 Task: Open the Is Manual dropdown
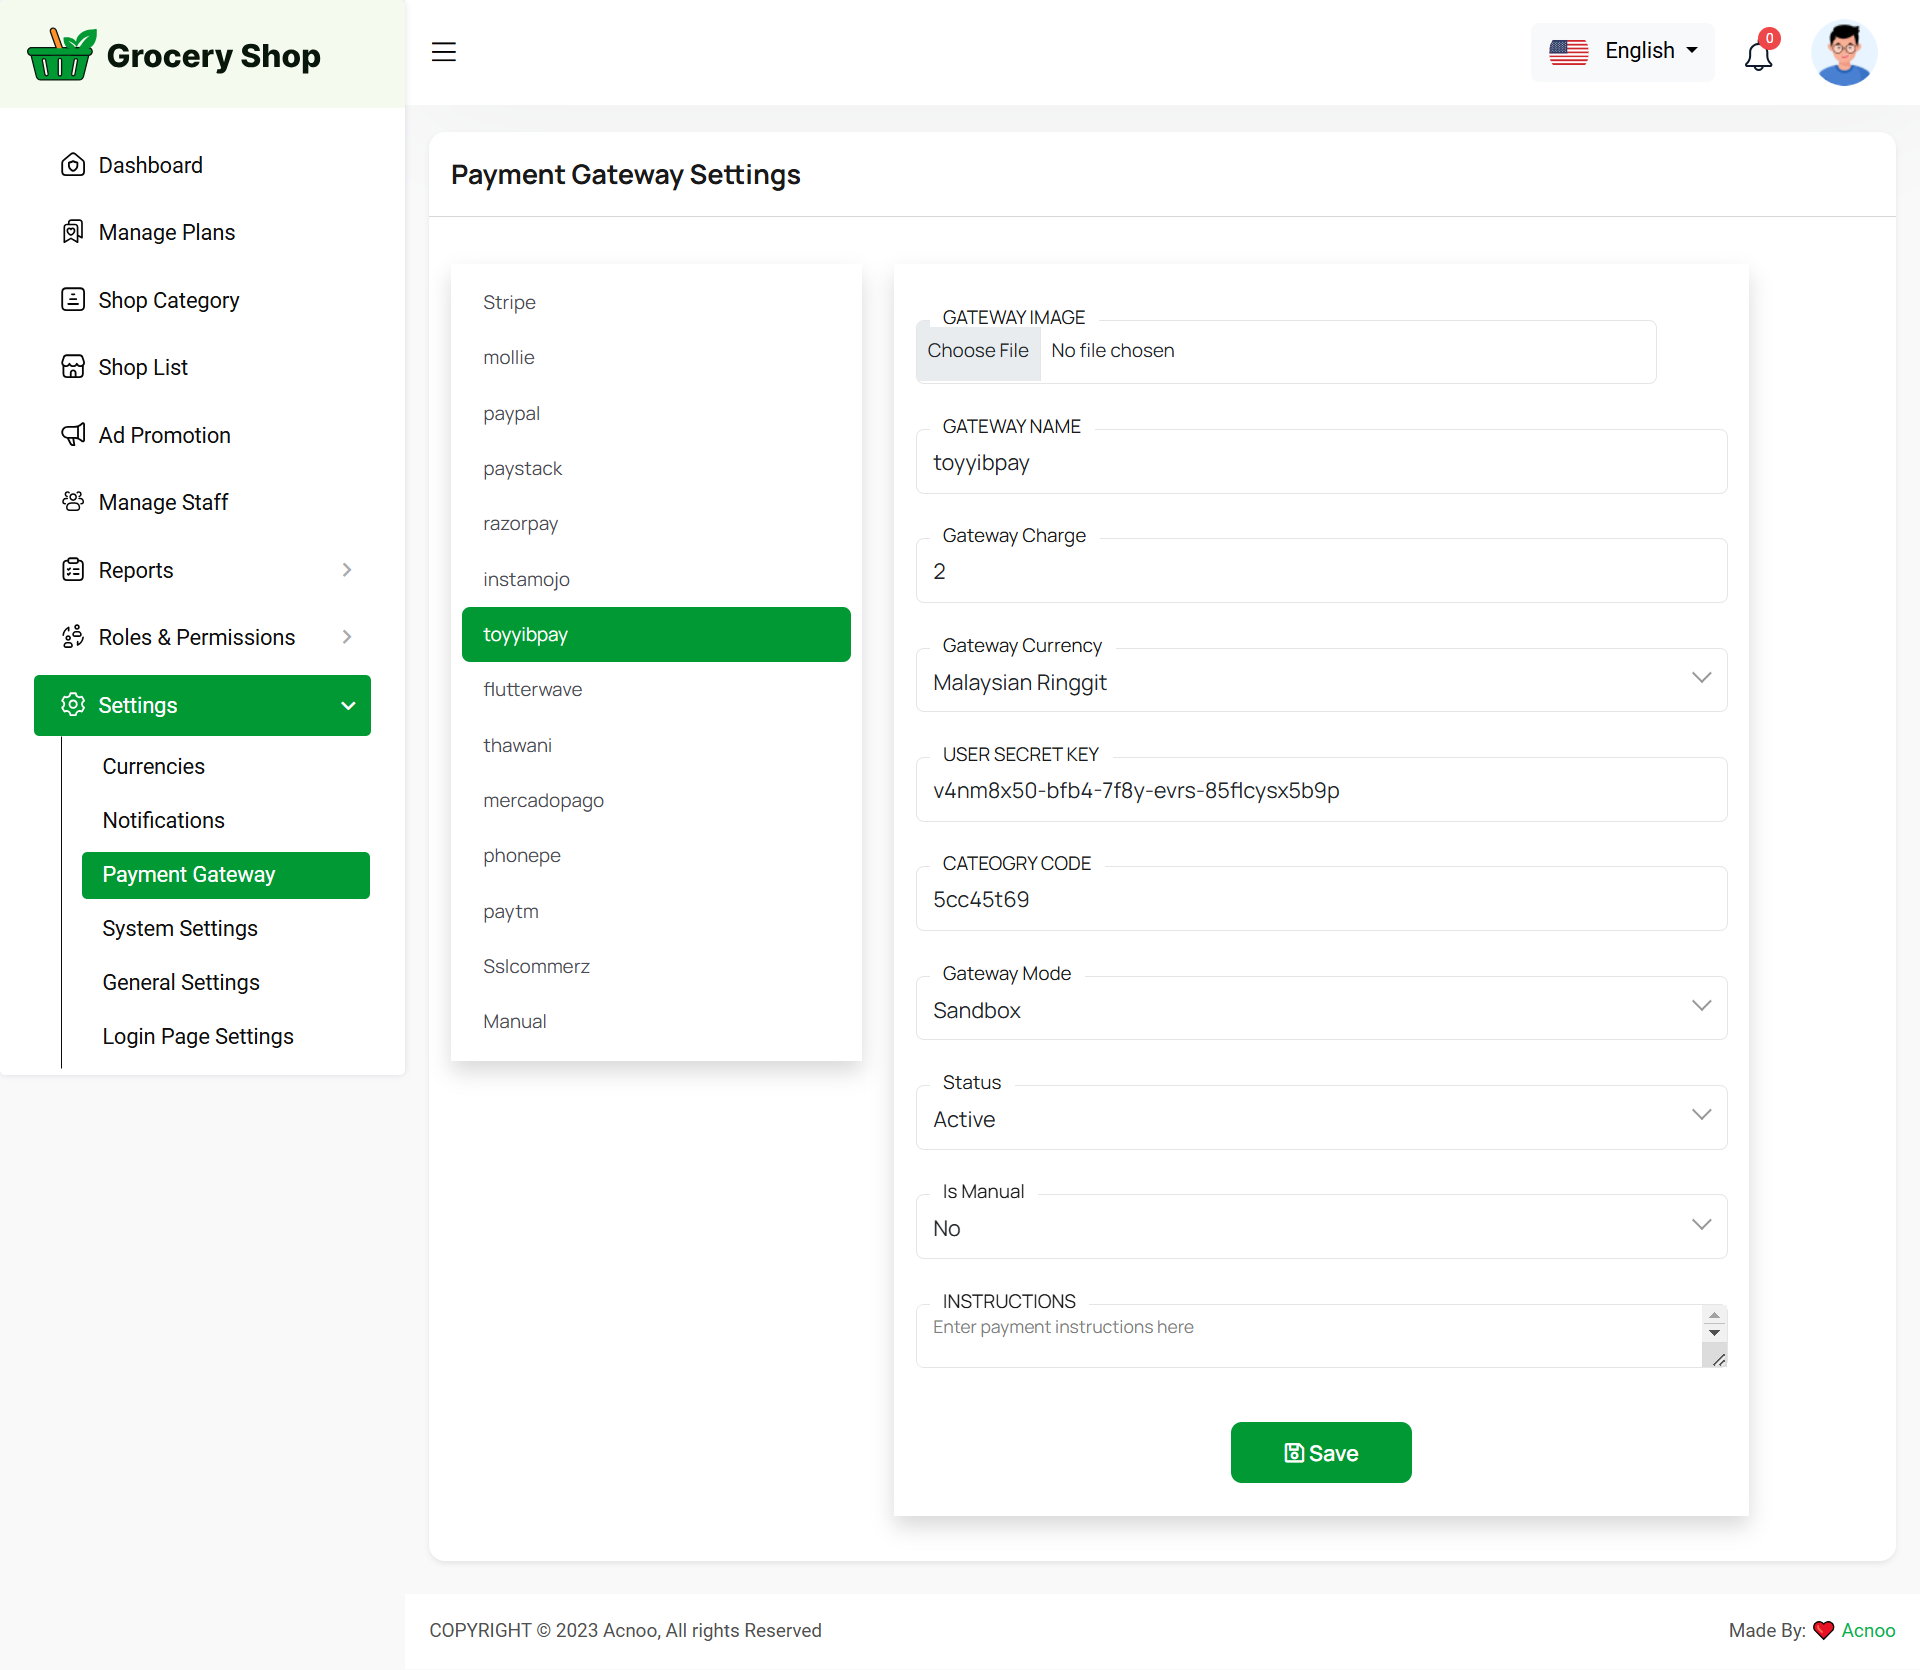point(1320,1227)
